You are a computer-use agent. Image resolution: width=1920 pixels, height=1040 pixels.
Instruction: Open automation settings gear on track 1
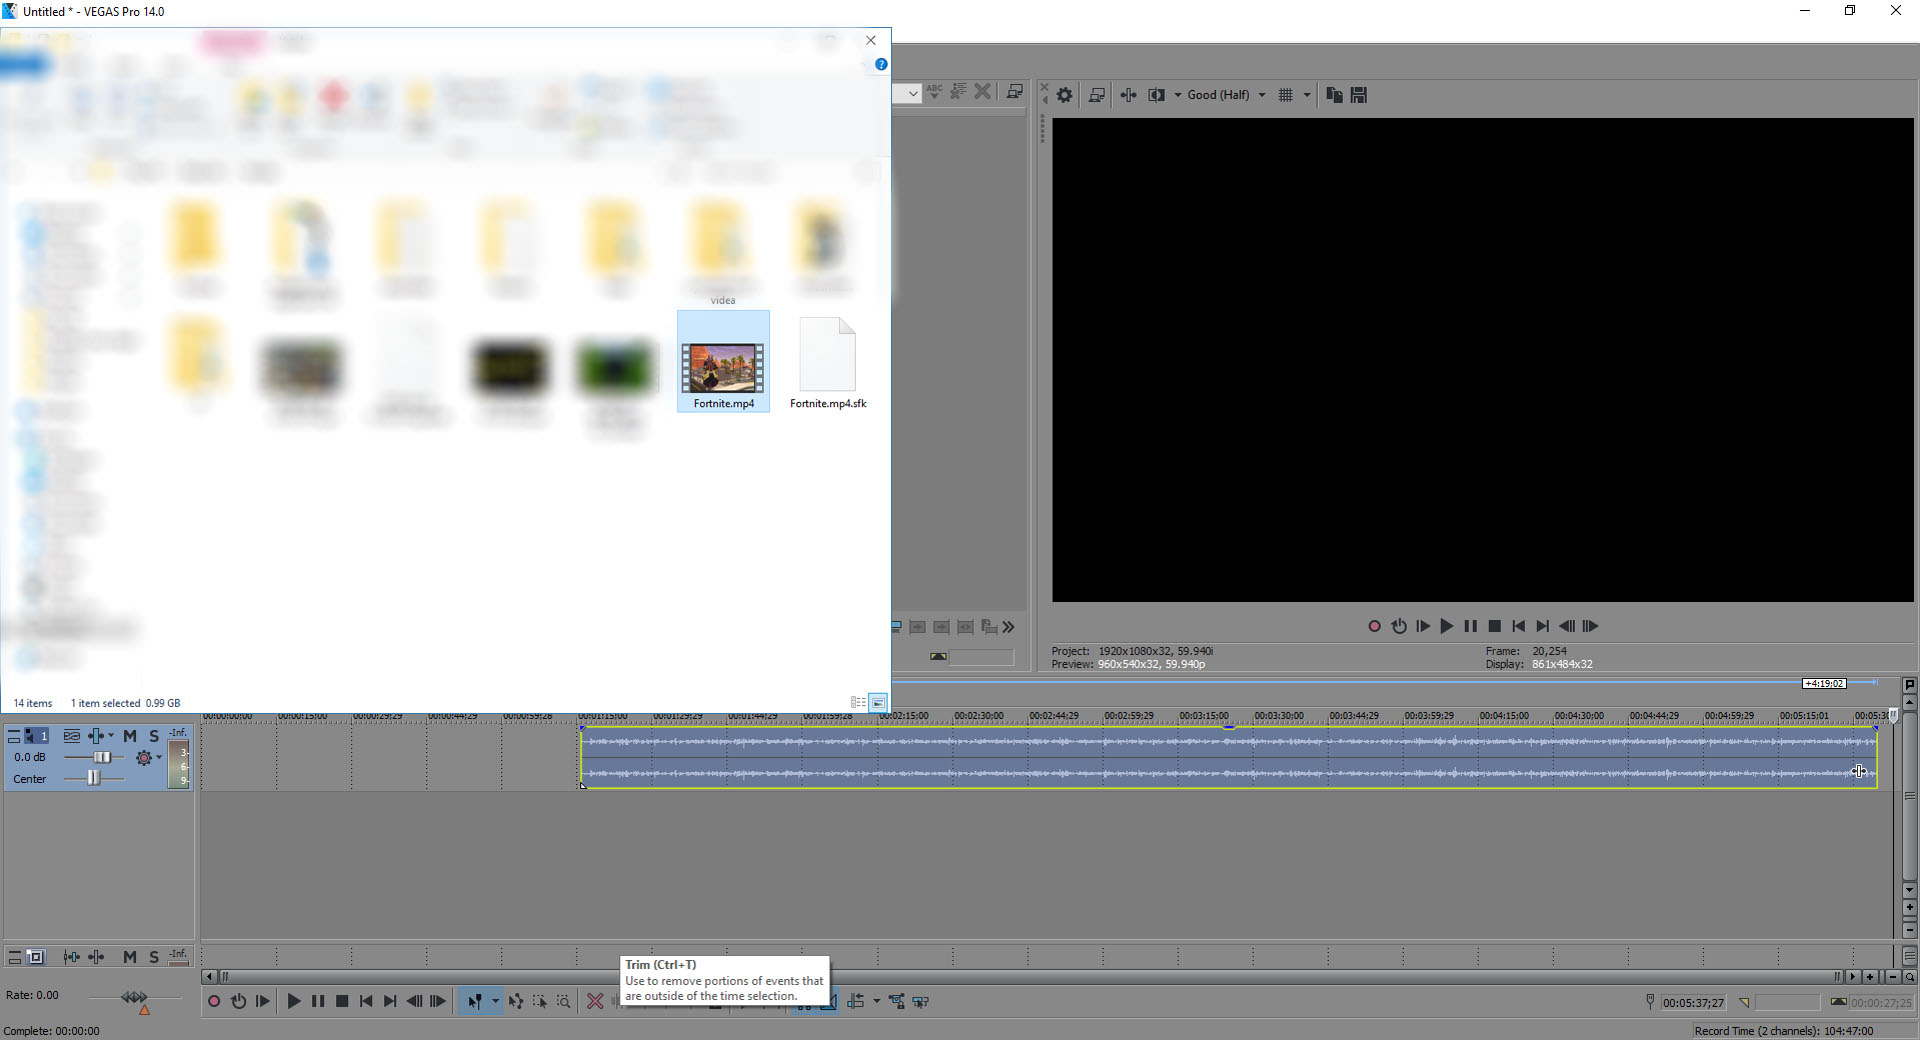(144, 758)
